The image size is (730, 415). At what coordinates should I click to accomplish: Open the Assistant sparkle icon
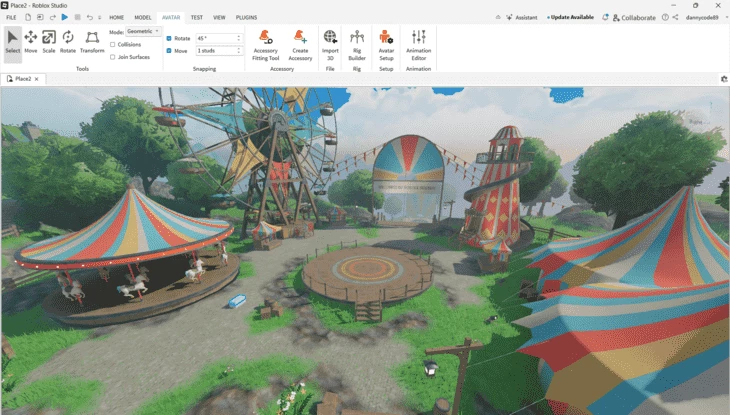509,17
